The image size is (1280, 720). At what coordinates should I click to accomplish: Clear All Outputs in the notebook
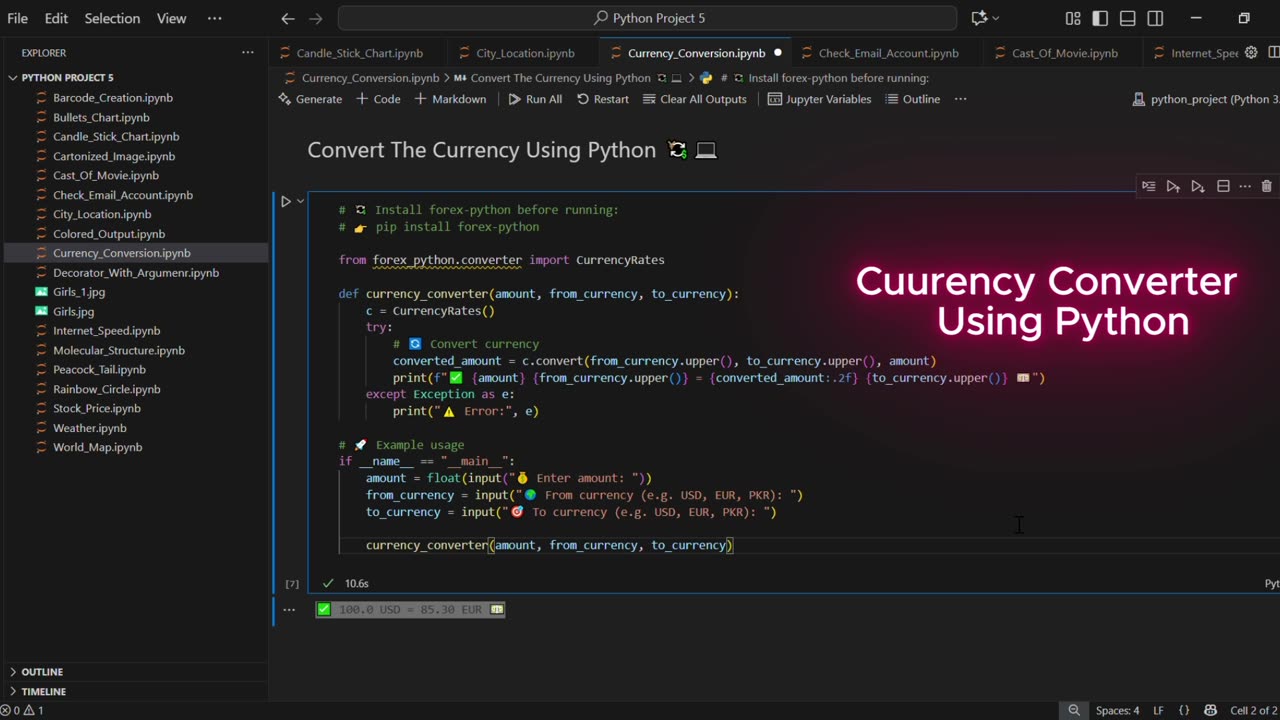point(695,99)
